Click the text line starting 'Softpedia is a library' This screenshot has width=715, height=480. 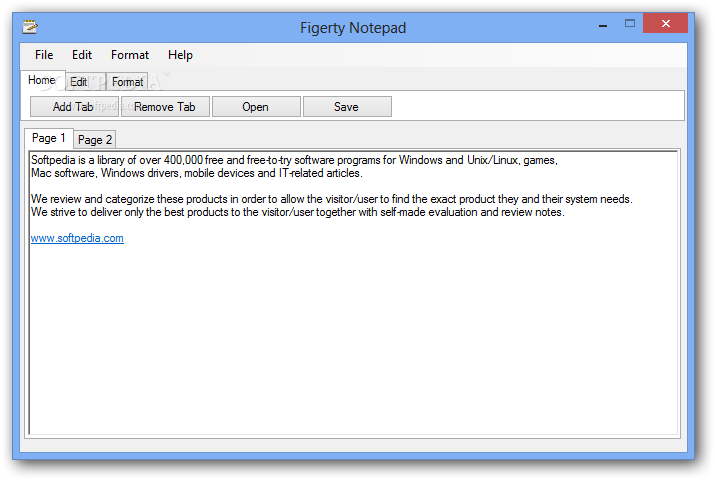pos(294,160)
